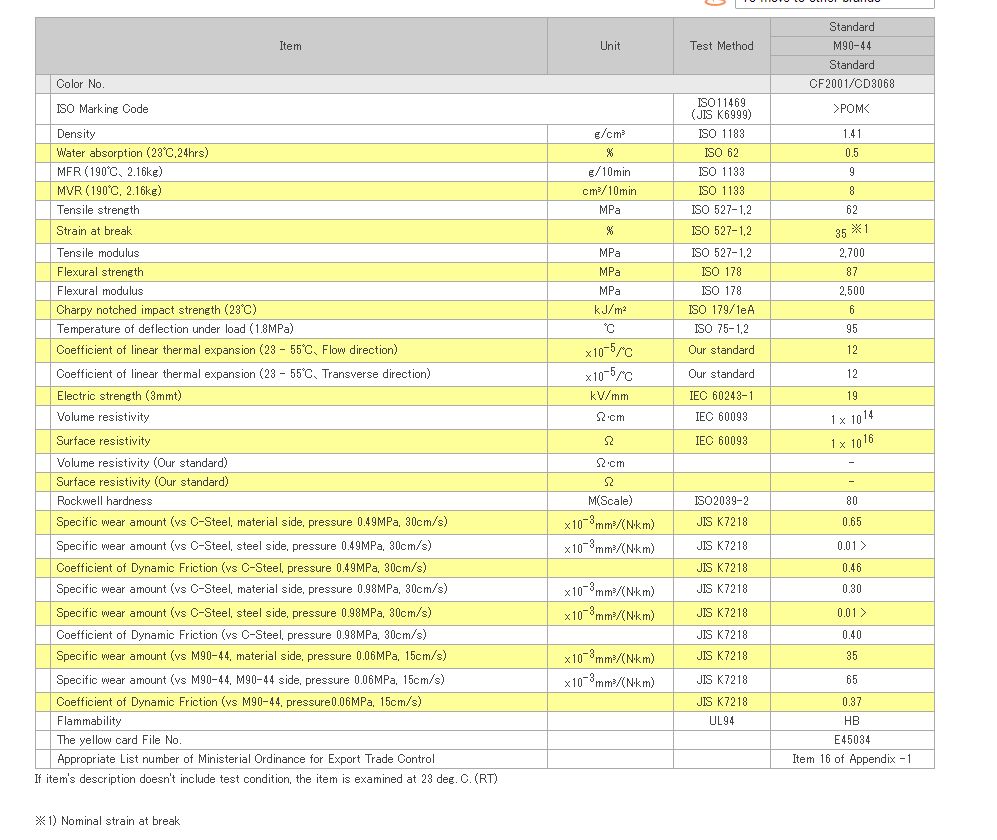Select the '35 ※1' strain value

click(x=852, y=231)
